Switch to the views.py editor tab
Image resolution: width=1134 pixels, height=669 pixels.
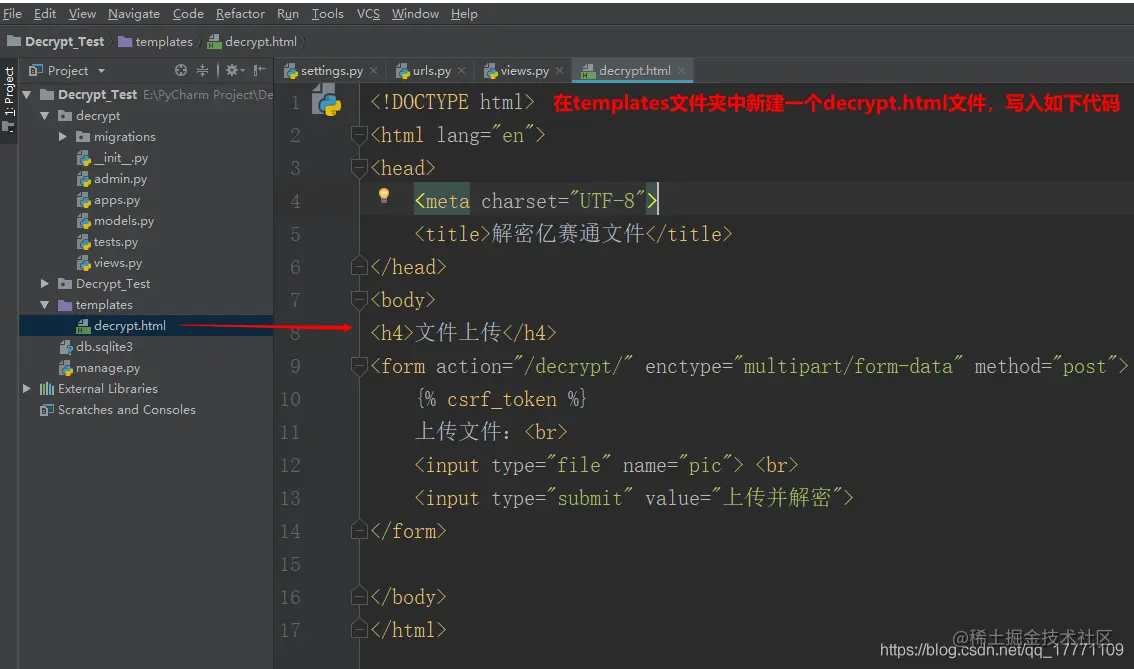524,70
